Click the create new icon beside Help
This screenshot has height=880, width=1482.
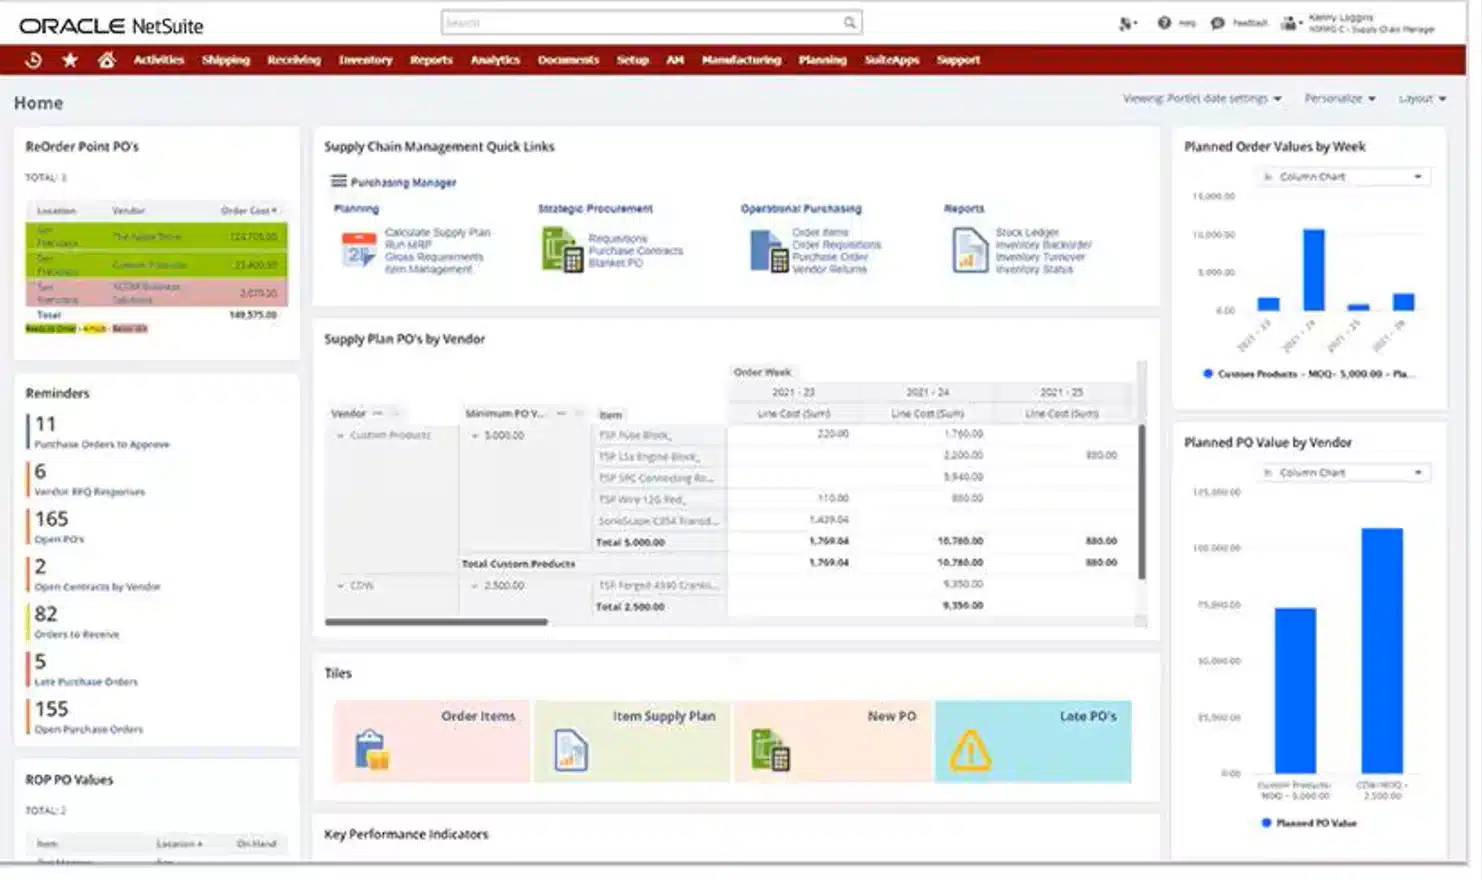pyautogui.click(x=1128, y=23)
